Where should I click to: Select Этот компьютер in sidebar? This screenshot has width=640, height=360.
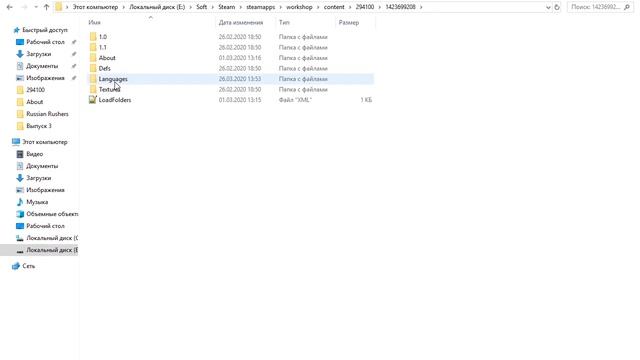45,142
